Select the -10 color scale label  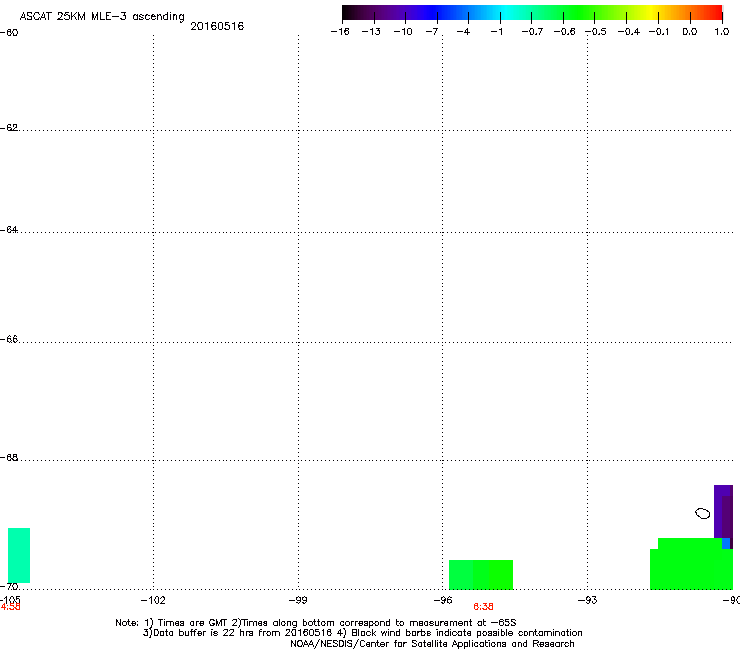click(403, 32)
